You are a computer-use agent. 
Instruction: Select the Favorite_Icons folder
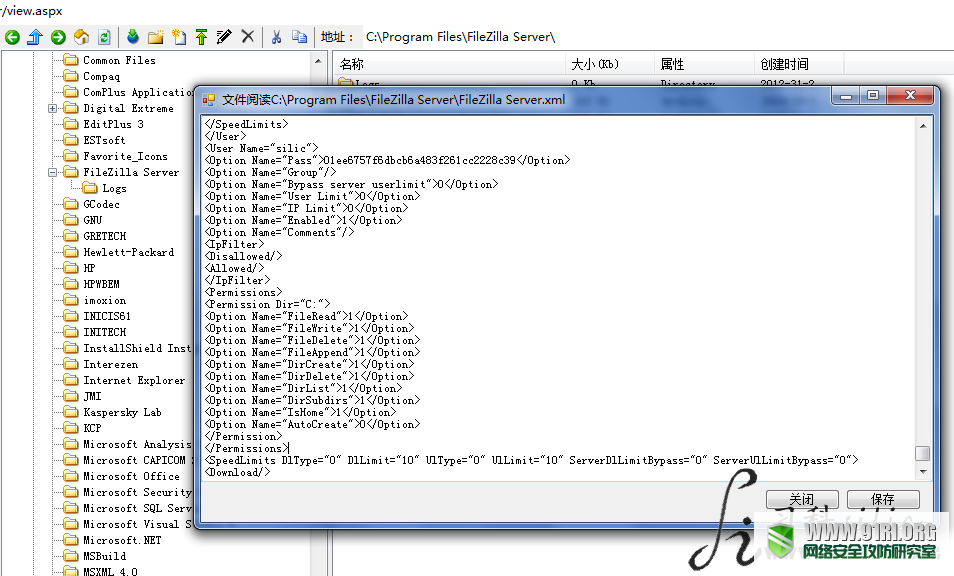[125, 156]
